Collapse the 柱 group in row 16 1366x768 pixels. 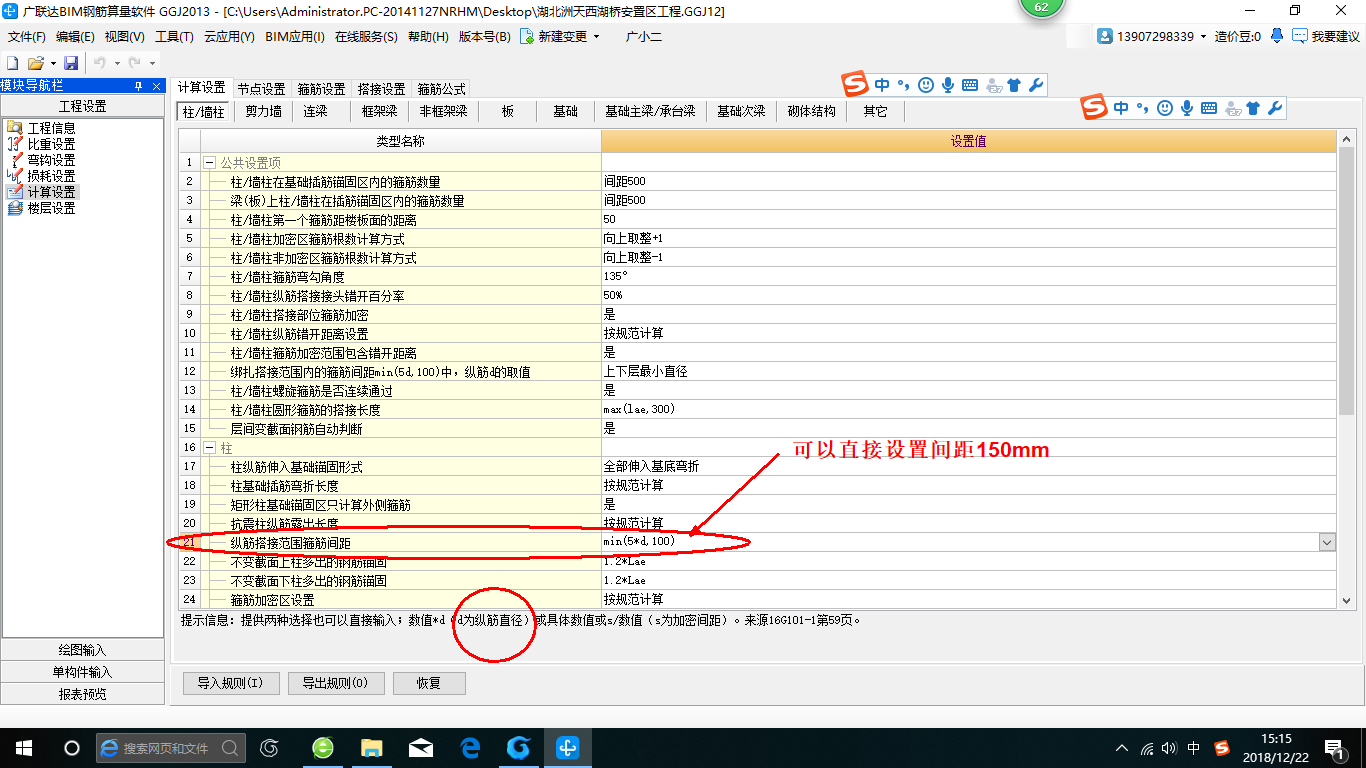tap(210, 448)
